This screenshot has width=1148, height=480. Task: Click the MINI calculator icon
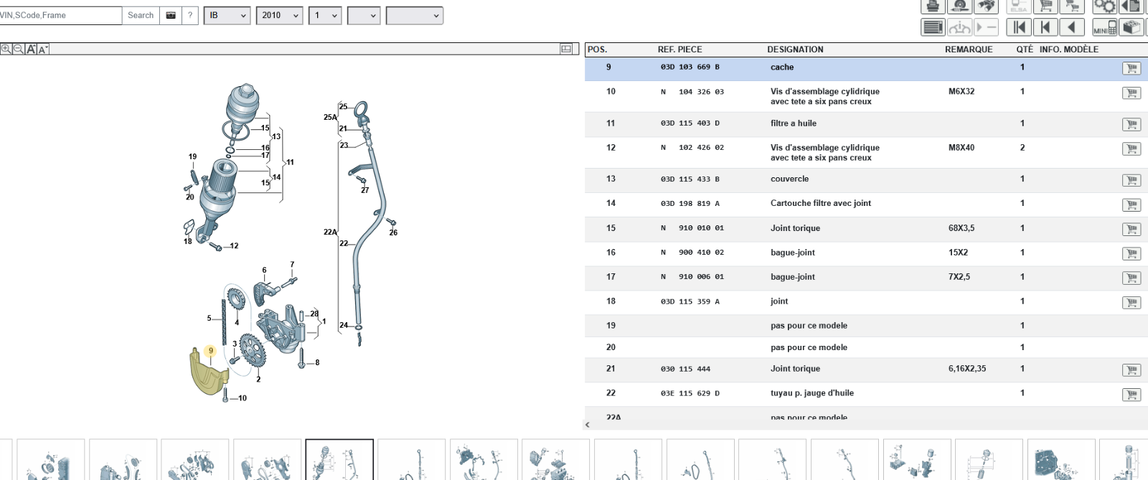(1104, 28)
